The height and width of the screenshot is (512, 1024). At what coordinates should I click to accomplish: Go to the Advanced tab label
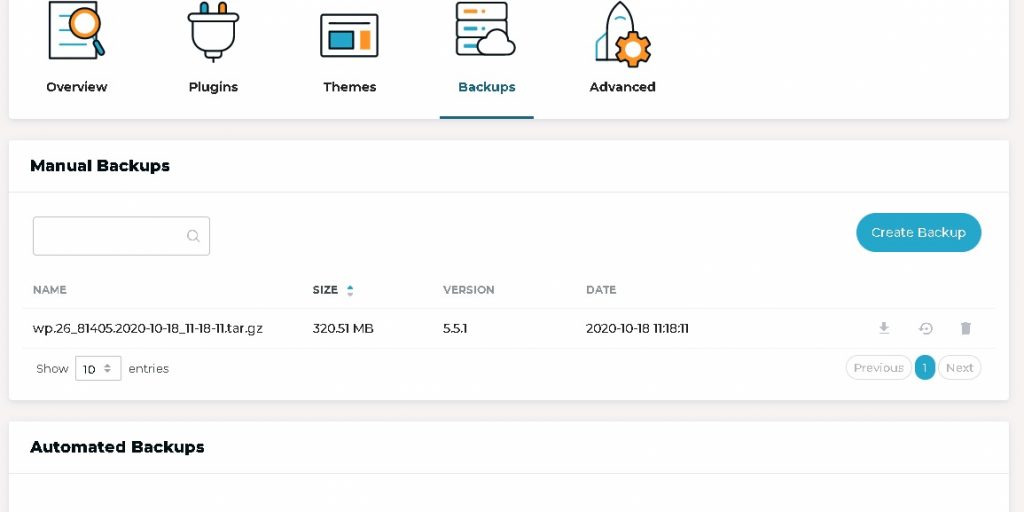tap(622, 87)
